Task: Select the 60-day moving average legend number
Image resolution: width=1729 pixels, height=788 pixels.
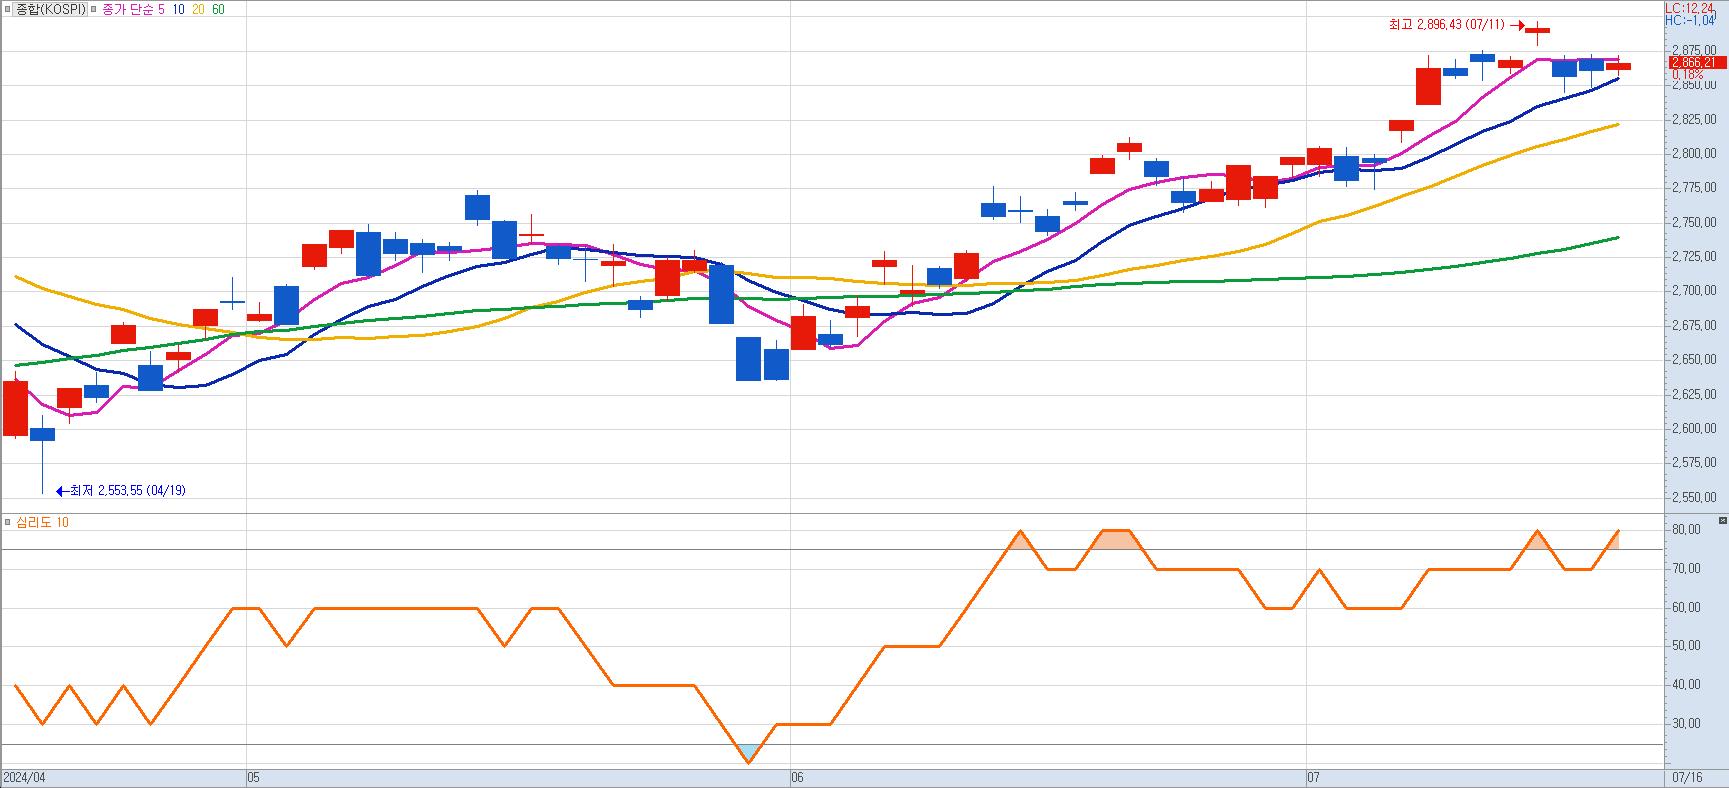Action: tap(218, 9)
